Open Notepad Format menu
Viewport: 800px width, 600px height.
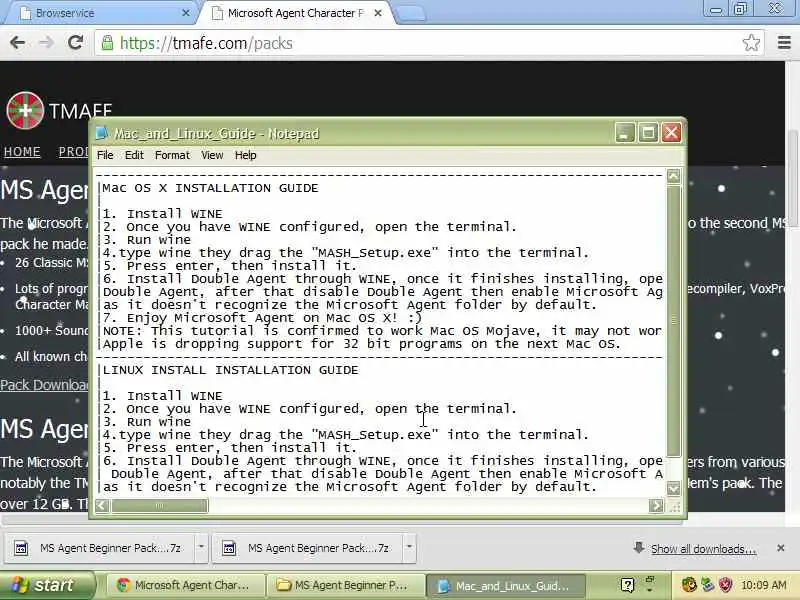click(172, 155)
